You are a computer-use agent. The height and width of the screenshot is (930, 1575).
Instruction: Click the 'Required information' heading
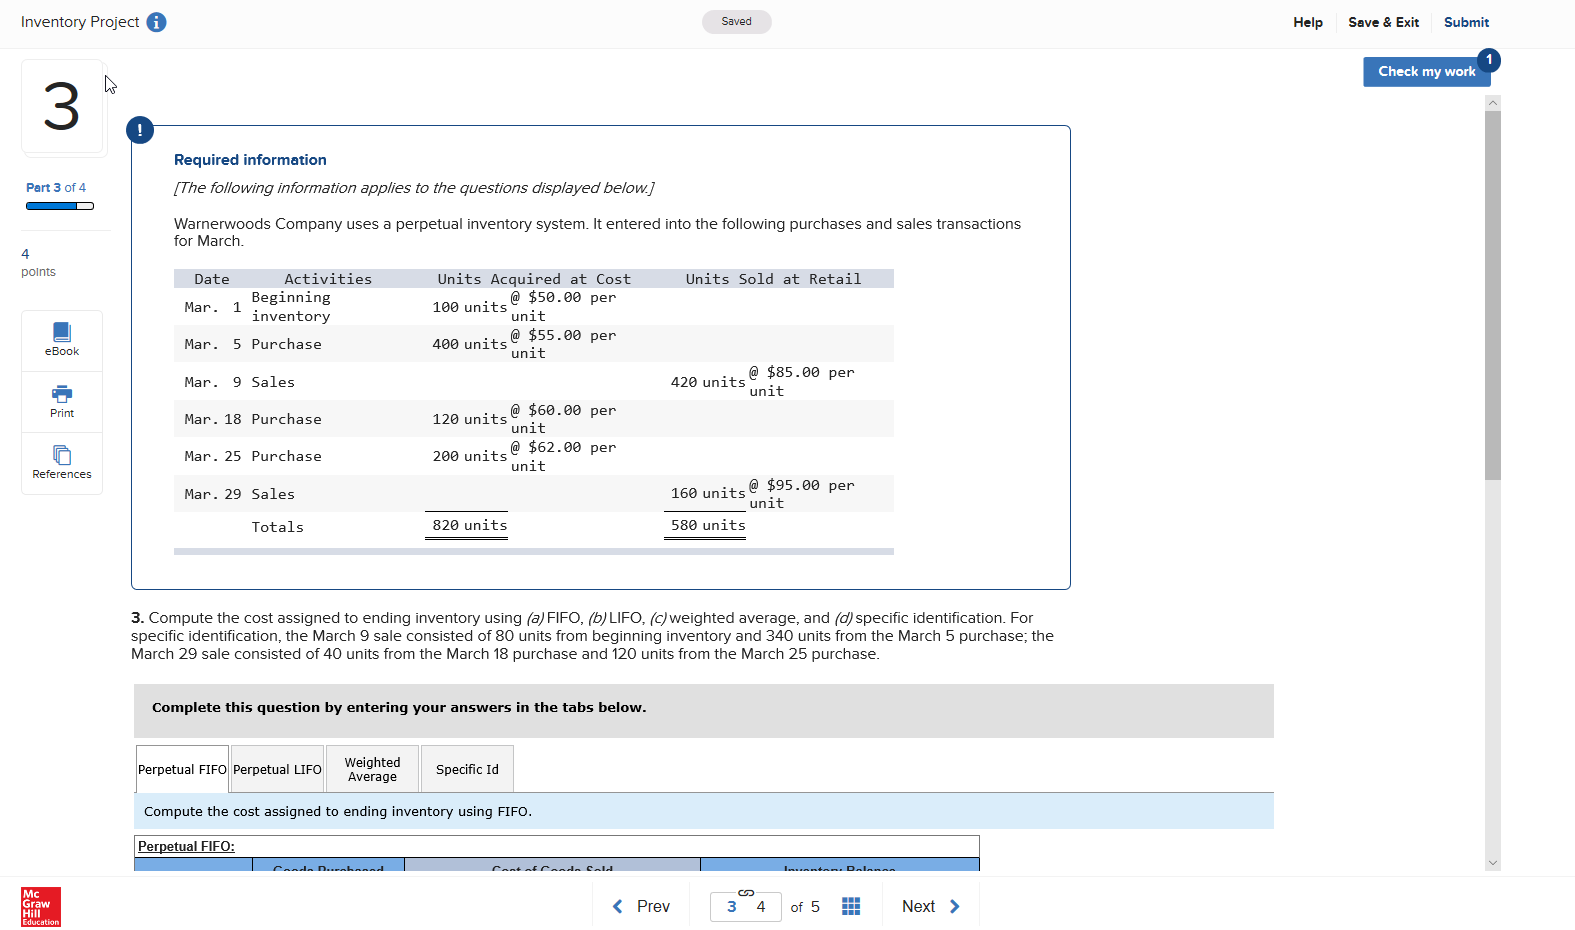(250, 160)
